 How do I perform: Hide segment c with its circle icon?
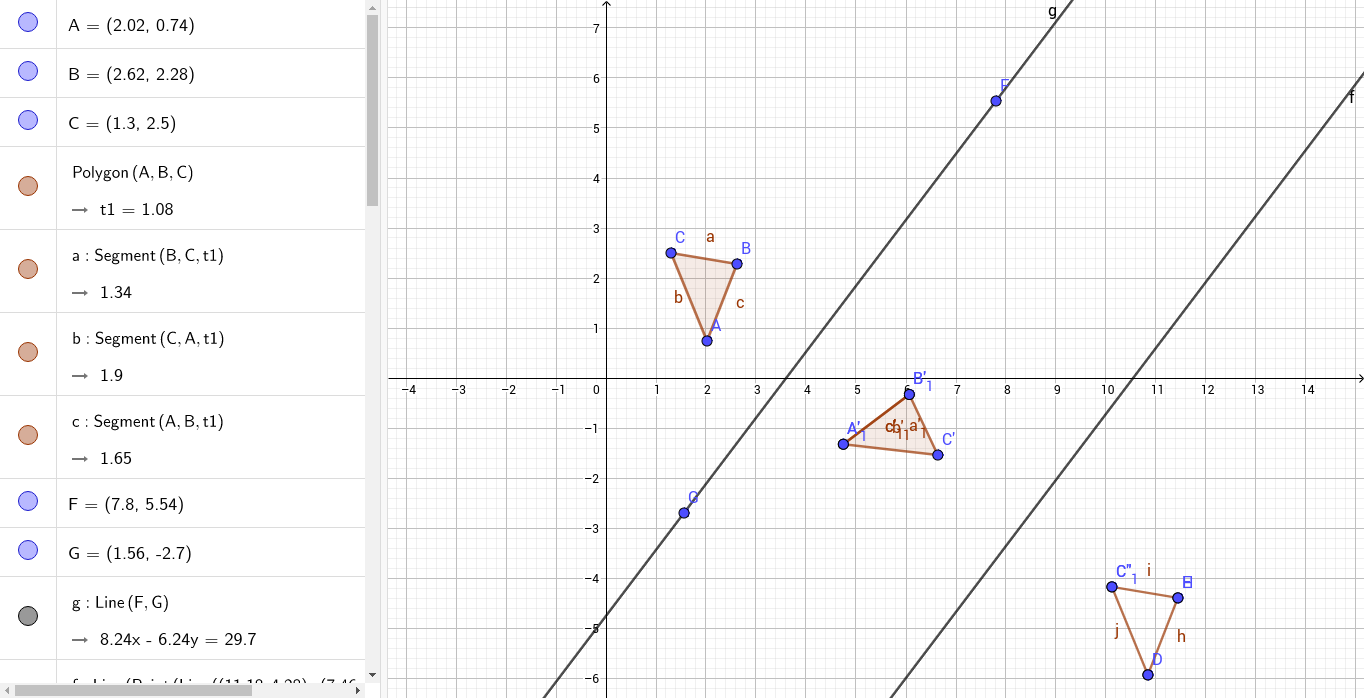click(x=27, y=434)
